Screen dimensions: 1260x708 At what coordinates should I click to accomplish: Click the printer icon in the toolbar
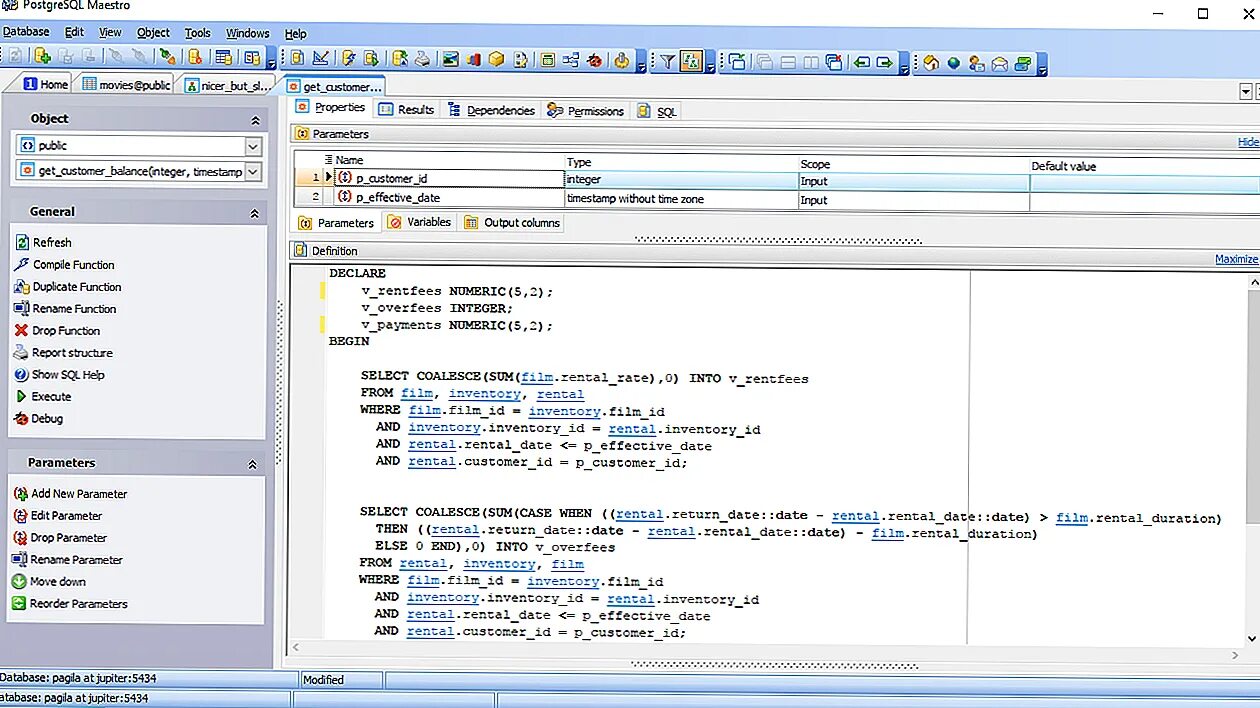[x=422, y=59]
